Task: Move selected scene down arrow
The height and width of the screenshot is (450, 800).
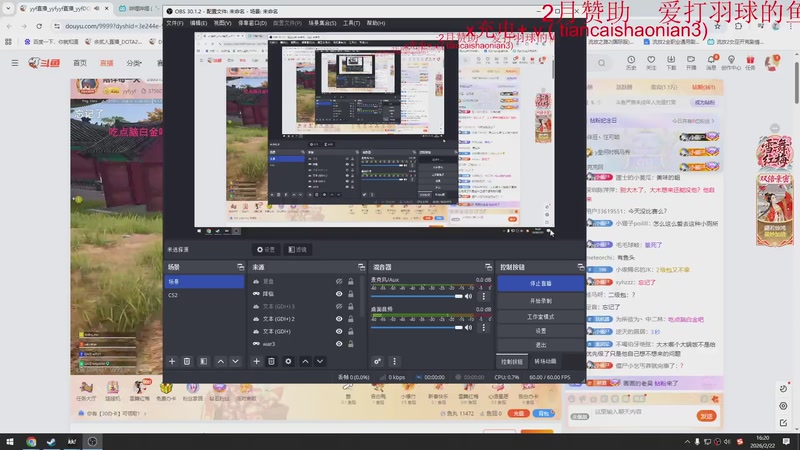Action: pyautogui.click(x=235, y=361)
